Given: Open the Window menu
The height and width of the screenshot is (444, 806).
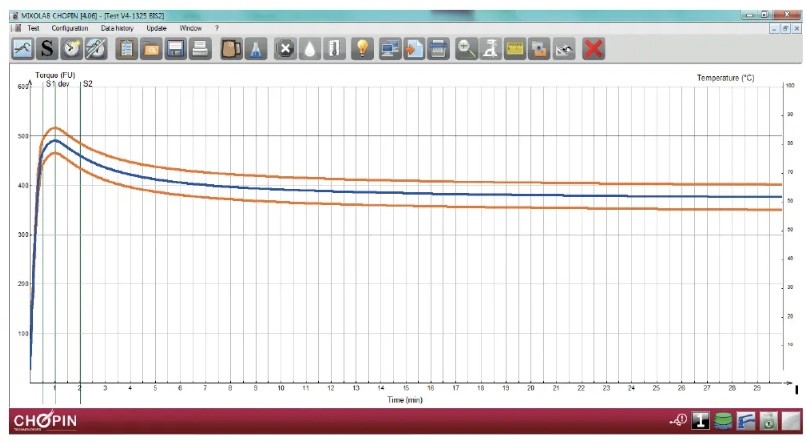Looking at the screenshot, I should [x=190, y=28].
